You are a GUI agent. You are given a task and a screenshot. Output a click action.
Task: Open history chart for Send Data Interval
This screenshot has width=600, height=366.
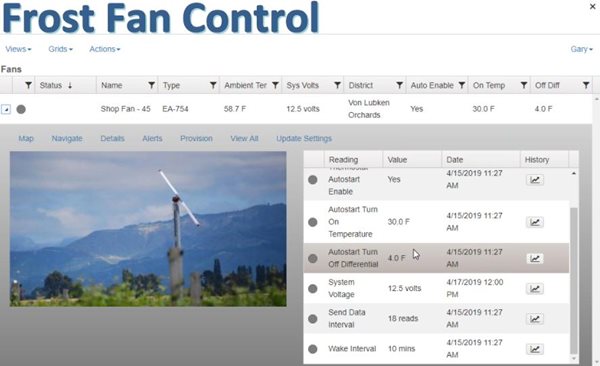click(x=535, y=319)
